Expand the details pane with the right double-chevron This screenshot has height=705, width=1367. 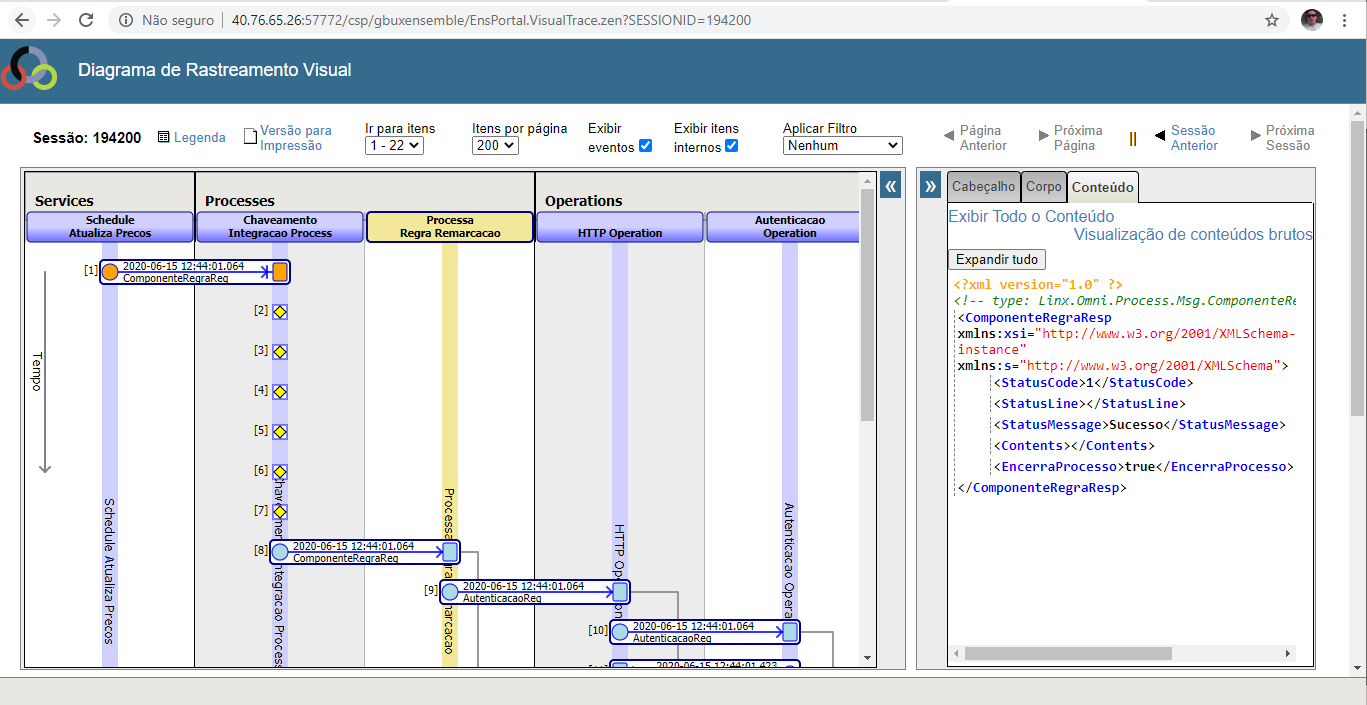coord(930,186)
